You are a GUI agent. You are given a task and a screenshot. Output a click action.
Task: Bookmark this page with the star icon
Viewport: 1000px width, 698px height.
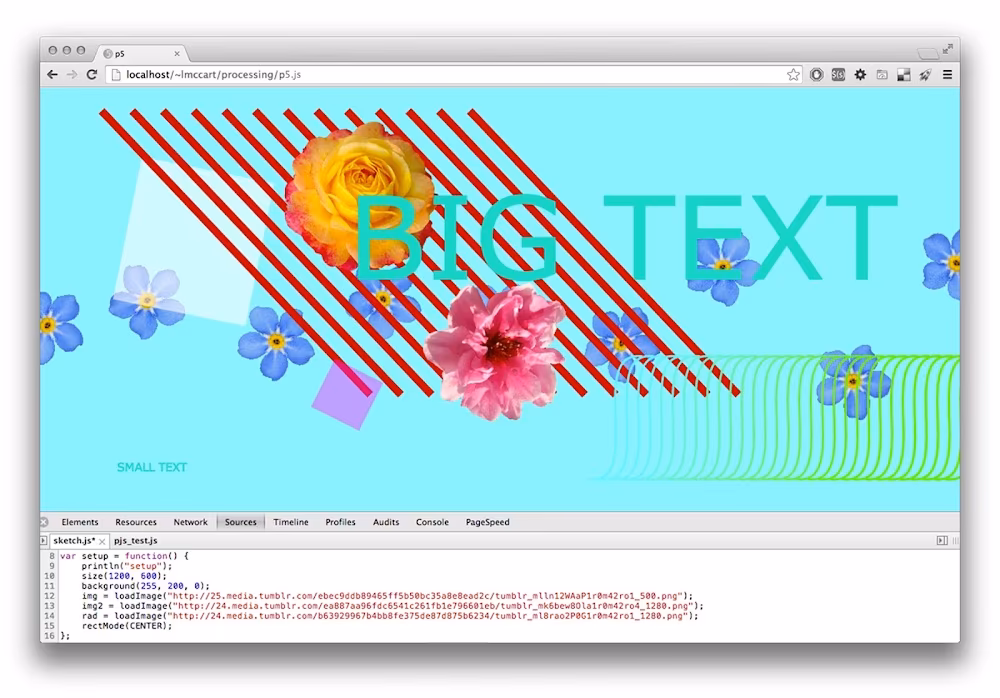(793, 75)
